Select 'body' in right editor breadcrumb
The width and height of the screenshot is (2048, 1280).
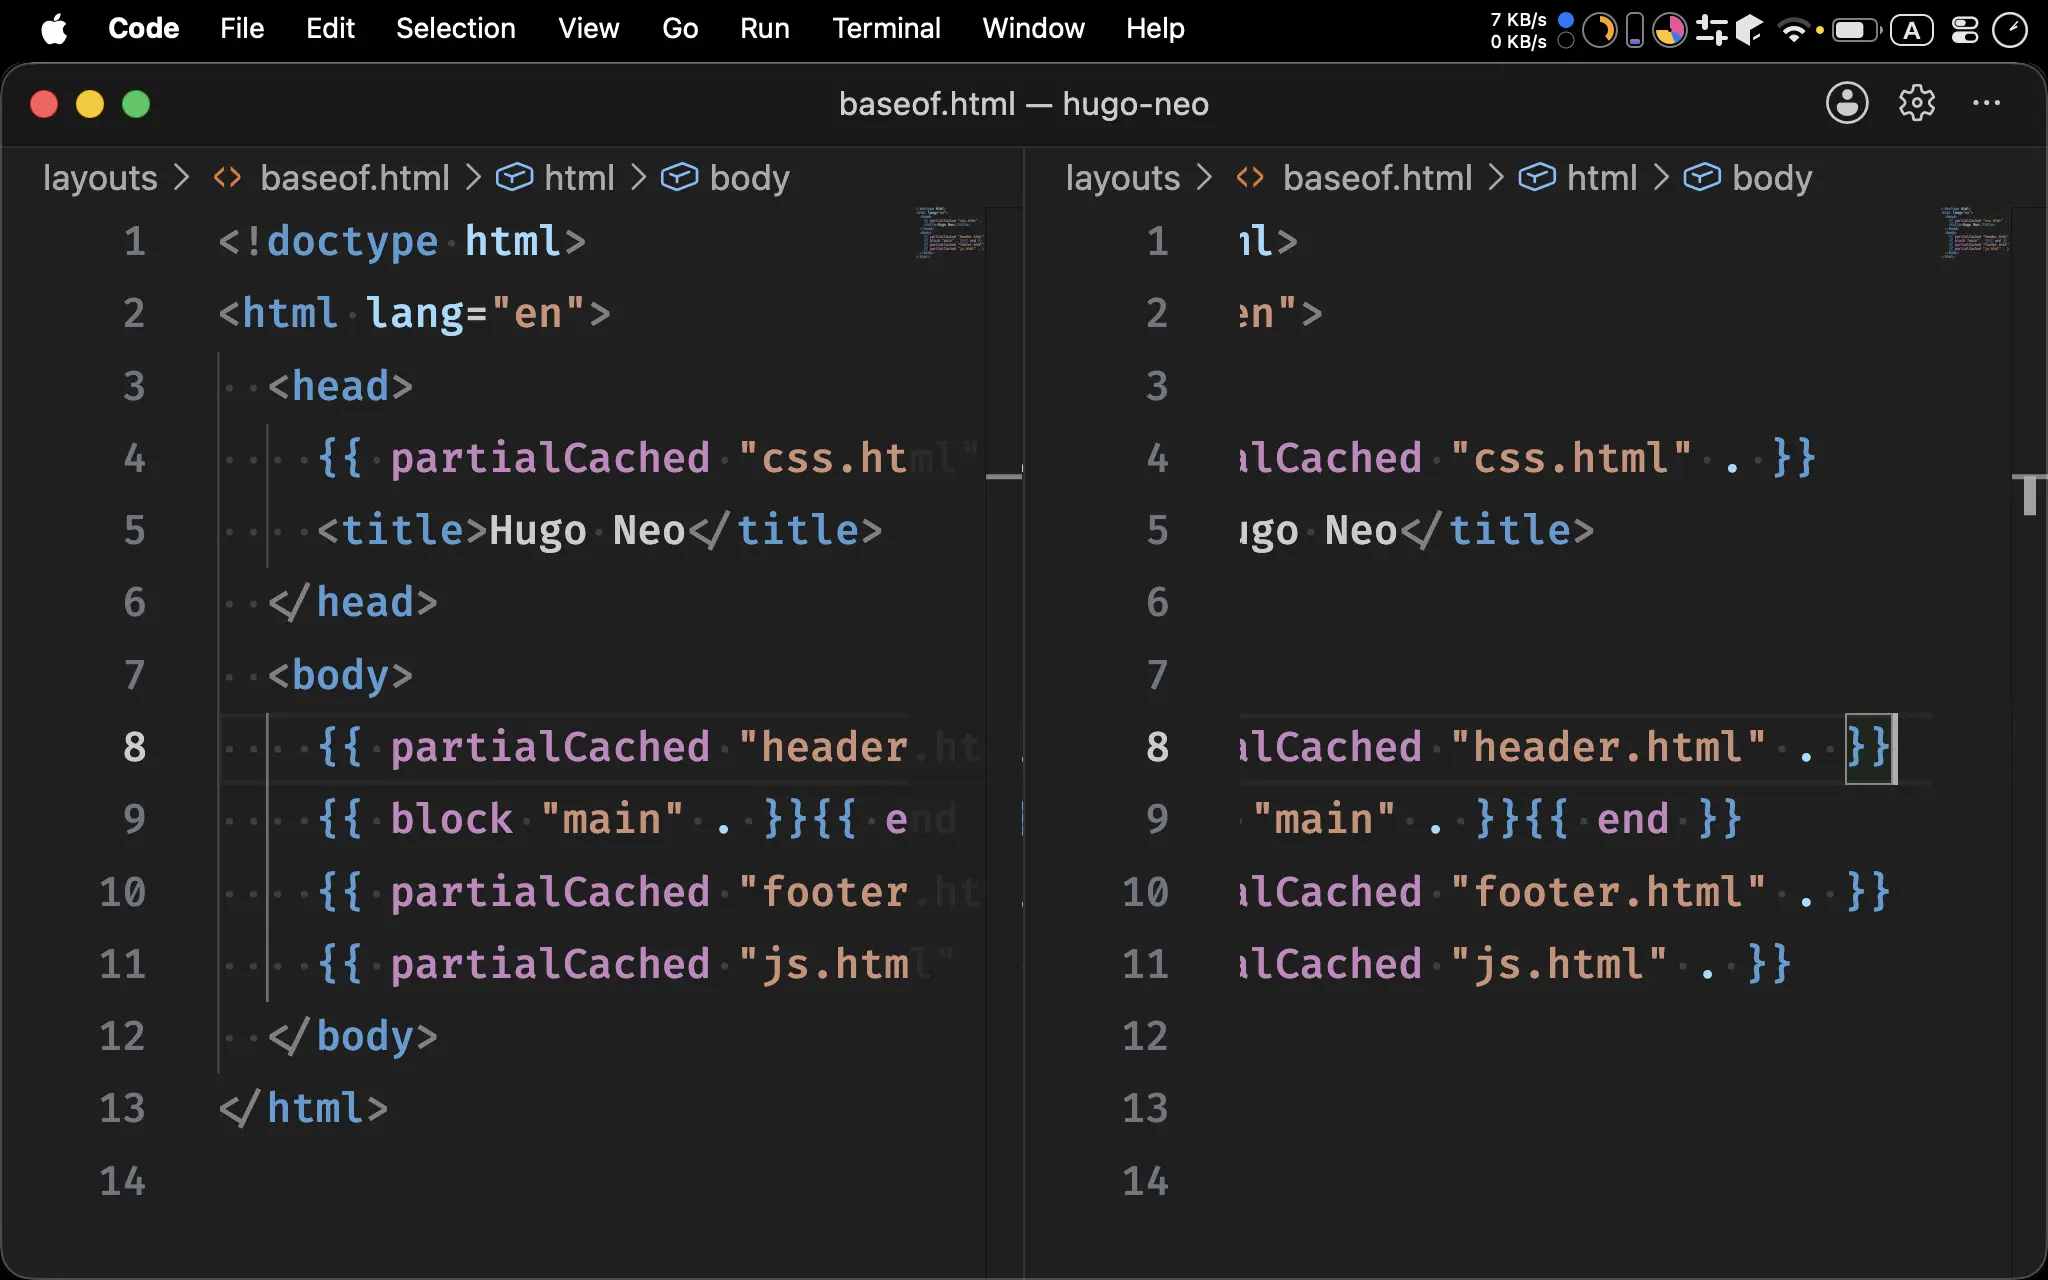tap(1772, 178)
